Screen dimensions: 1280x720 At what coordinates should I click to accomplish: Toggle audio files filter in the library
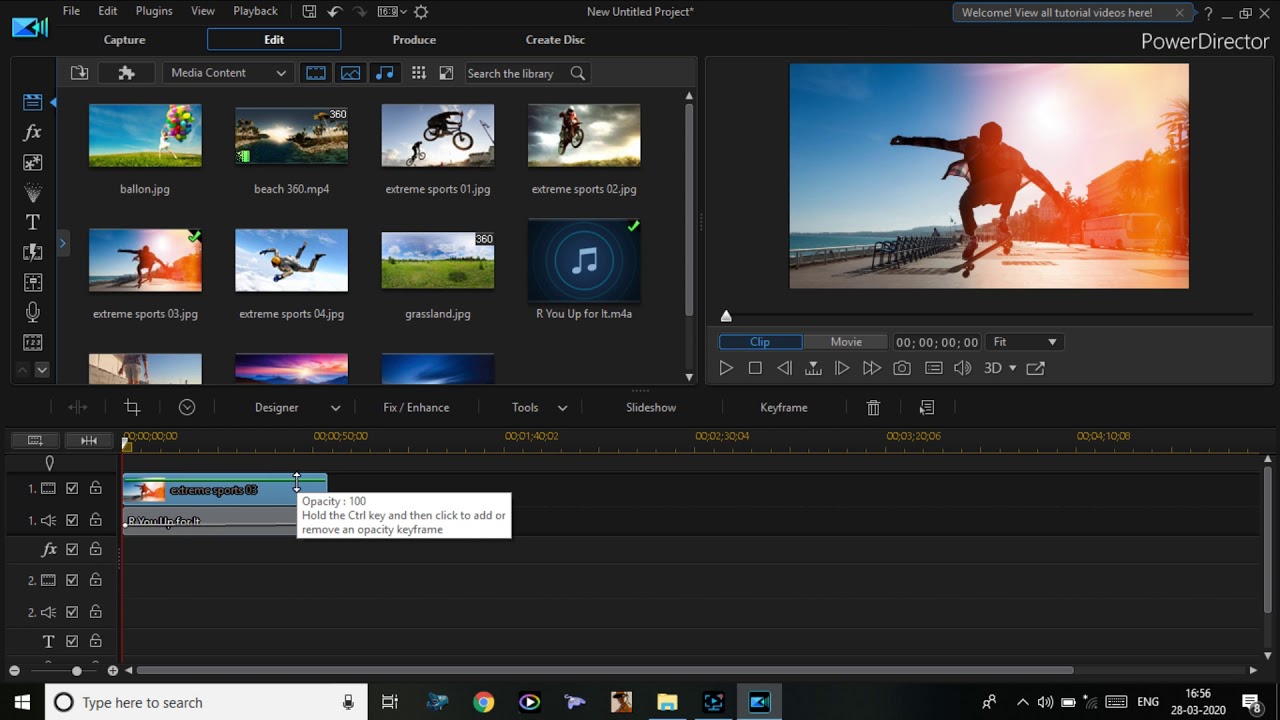384,73
